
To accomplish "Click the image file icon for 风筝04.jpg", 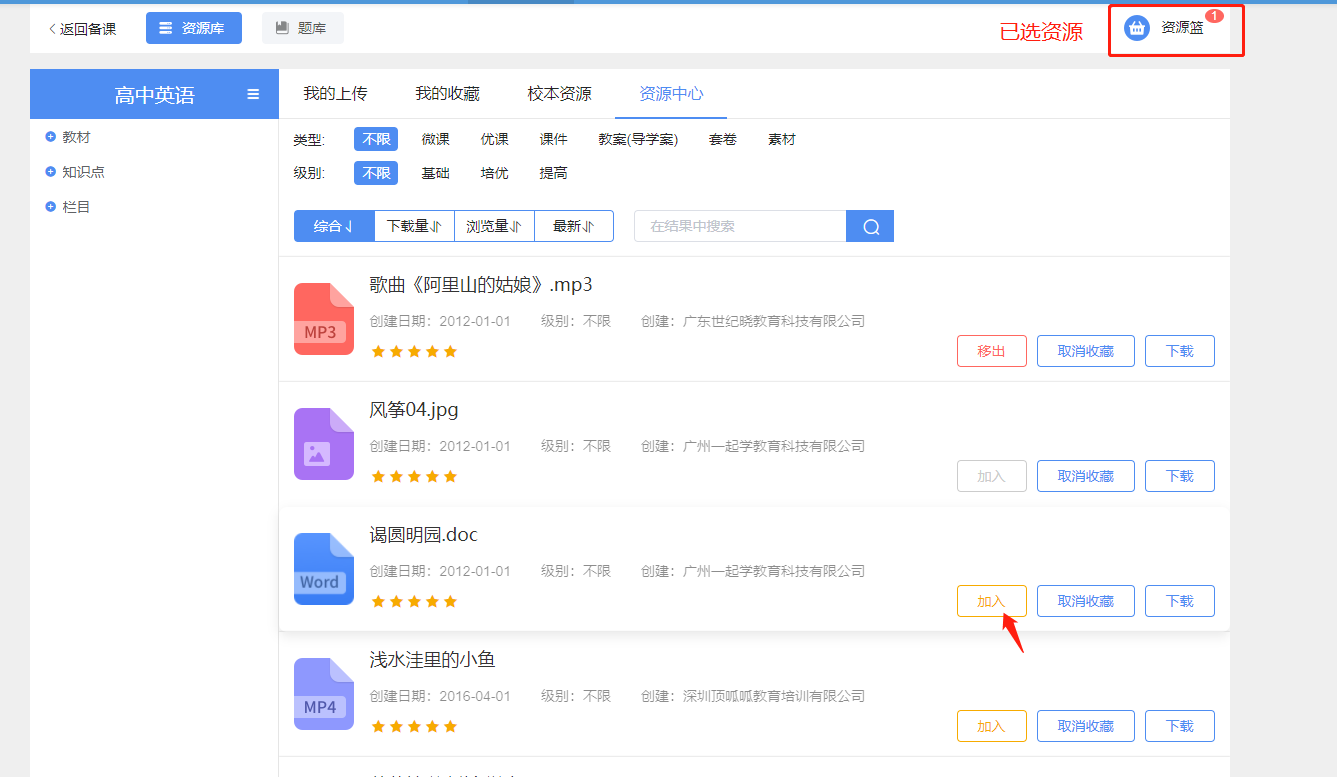I will [x=323, y=444].
